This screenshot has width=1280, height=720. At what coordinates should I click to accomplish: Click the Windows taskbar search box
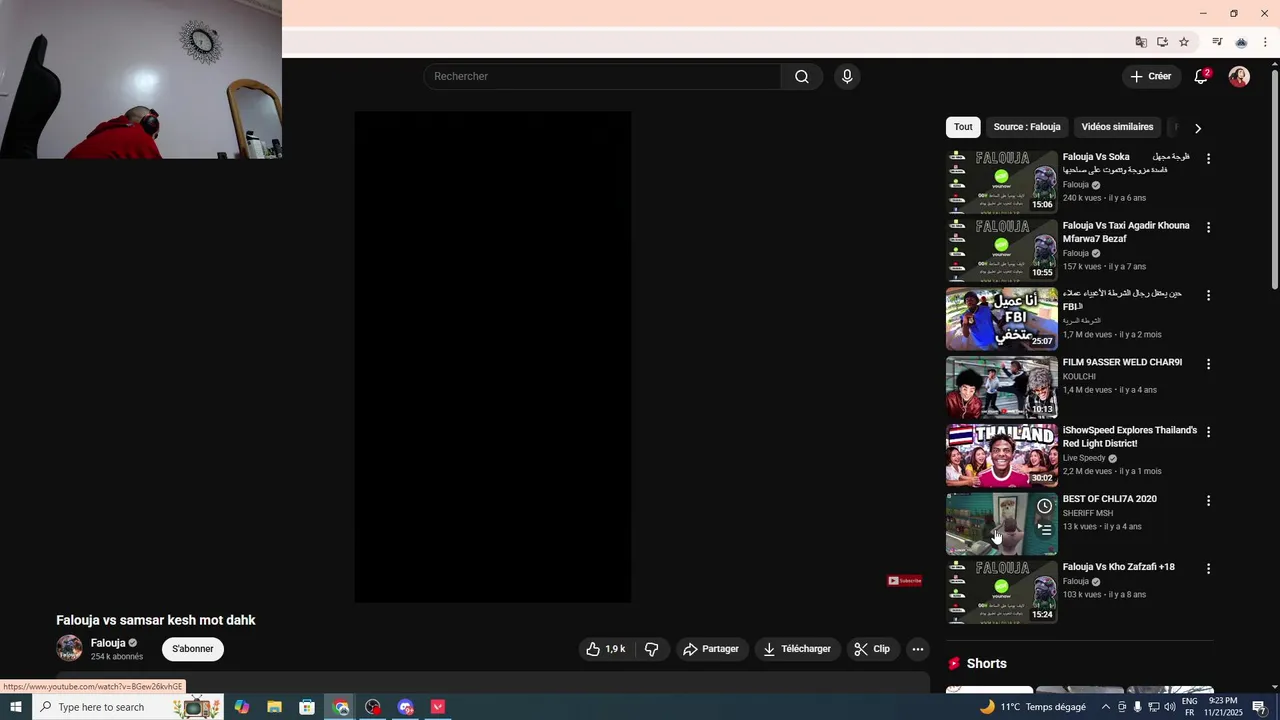[x=128, y=707]
